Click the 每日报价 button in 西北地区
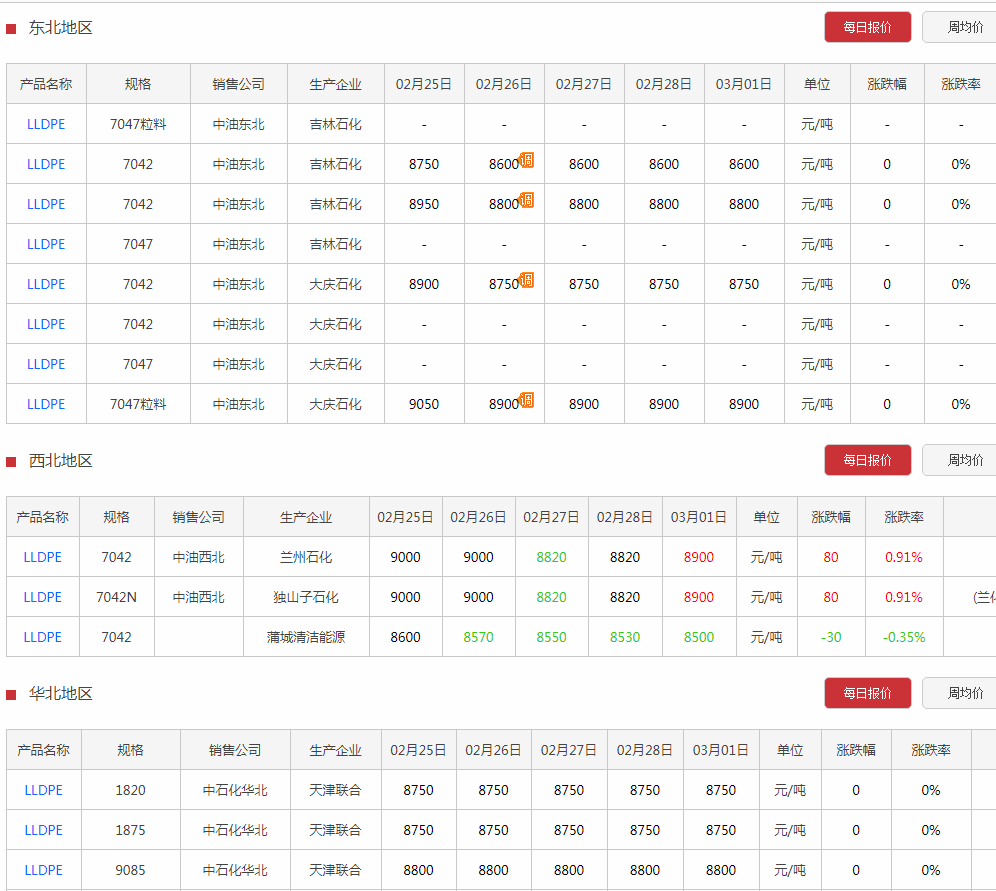 [x=868, y=460]
